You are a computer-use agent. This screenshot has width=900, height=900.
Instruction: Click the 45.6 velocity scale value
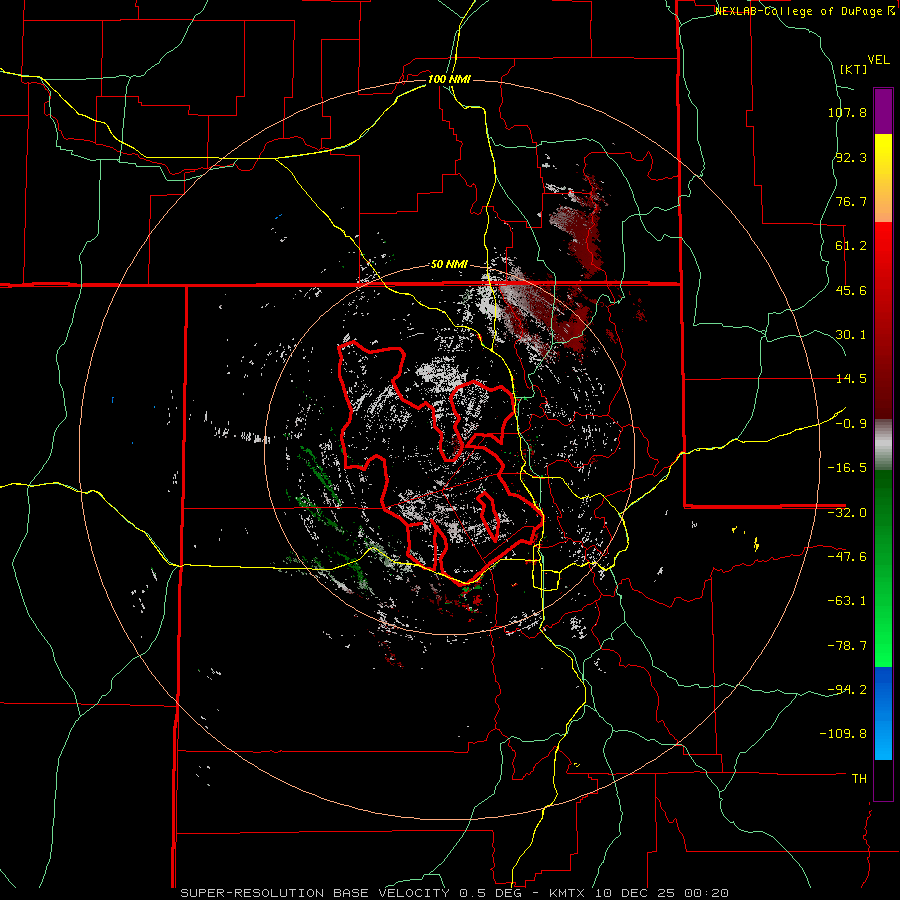(851, 290)
